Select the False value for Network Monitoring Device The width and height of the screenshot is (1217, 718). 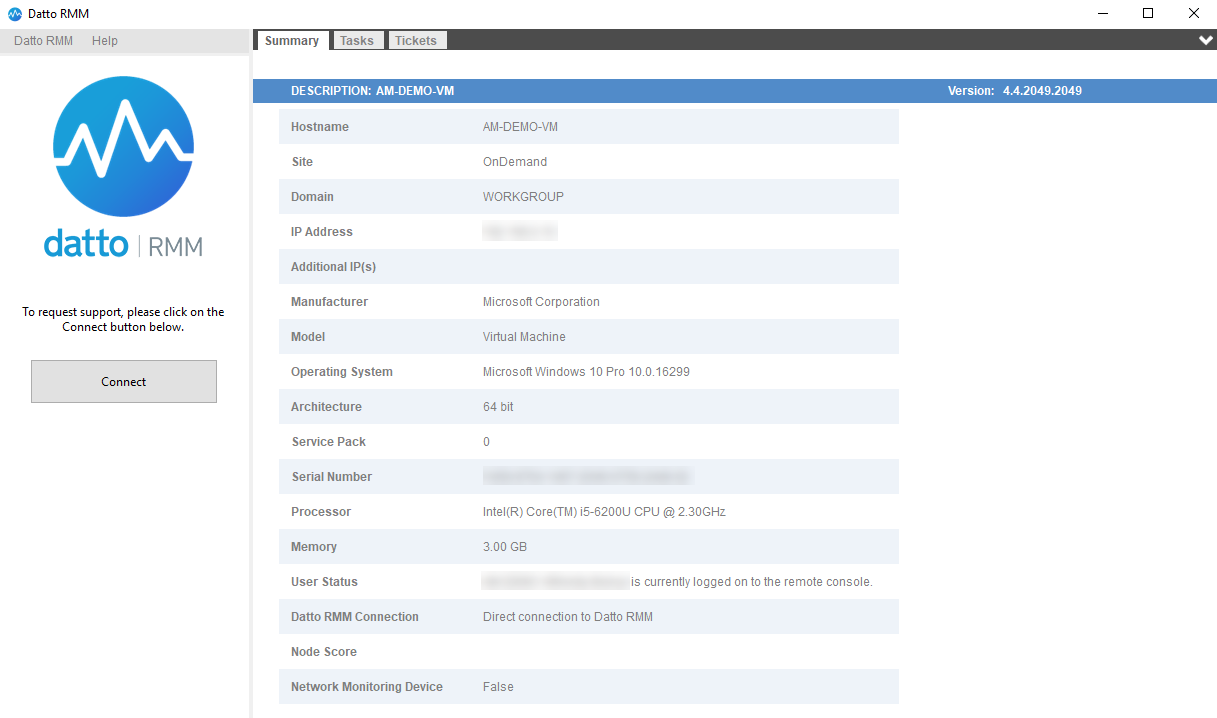point(498,687)
